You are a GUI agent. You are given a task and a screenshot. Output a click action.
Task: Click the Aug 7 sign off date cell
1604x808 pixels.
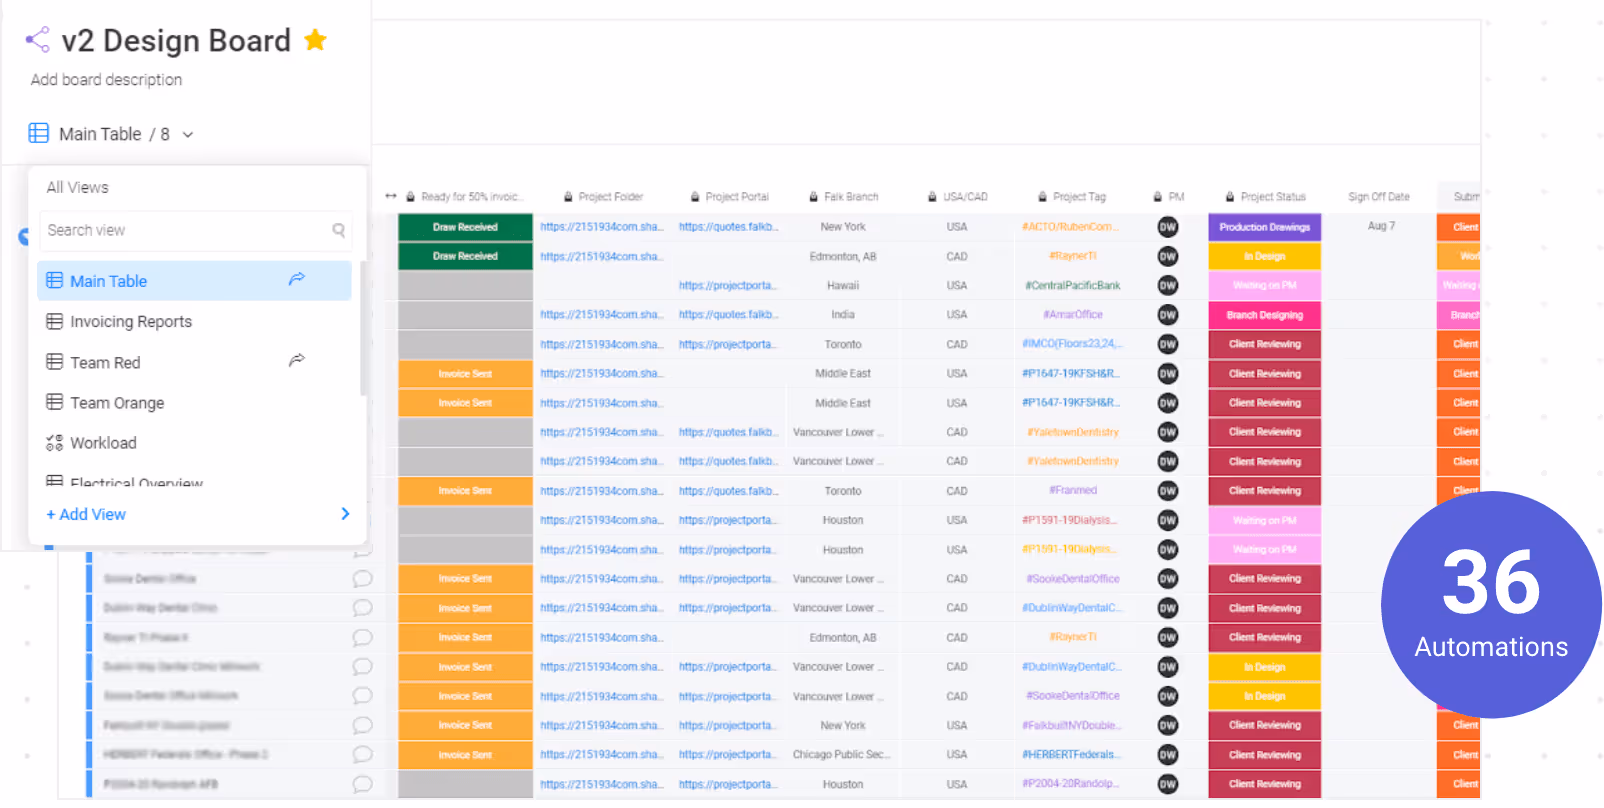point(1381,226)
